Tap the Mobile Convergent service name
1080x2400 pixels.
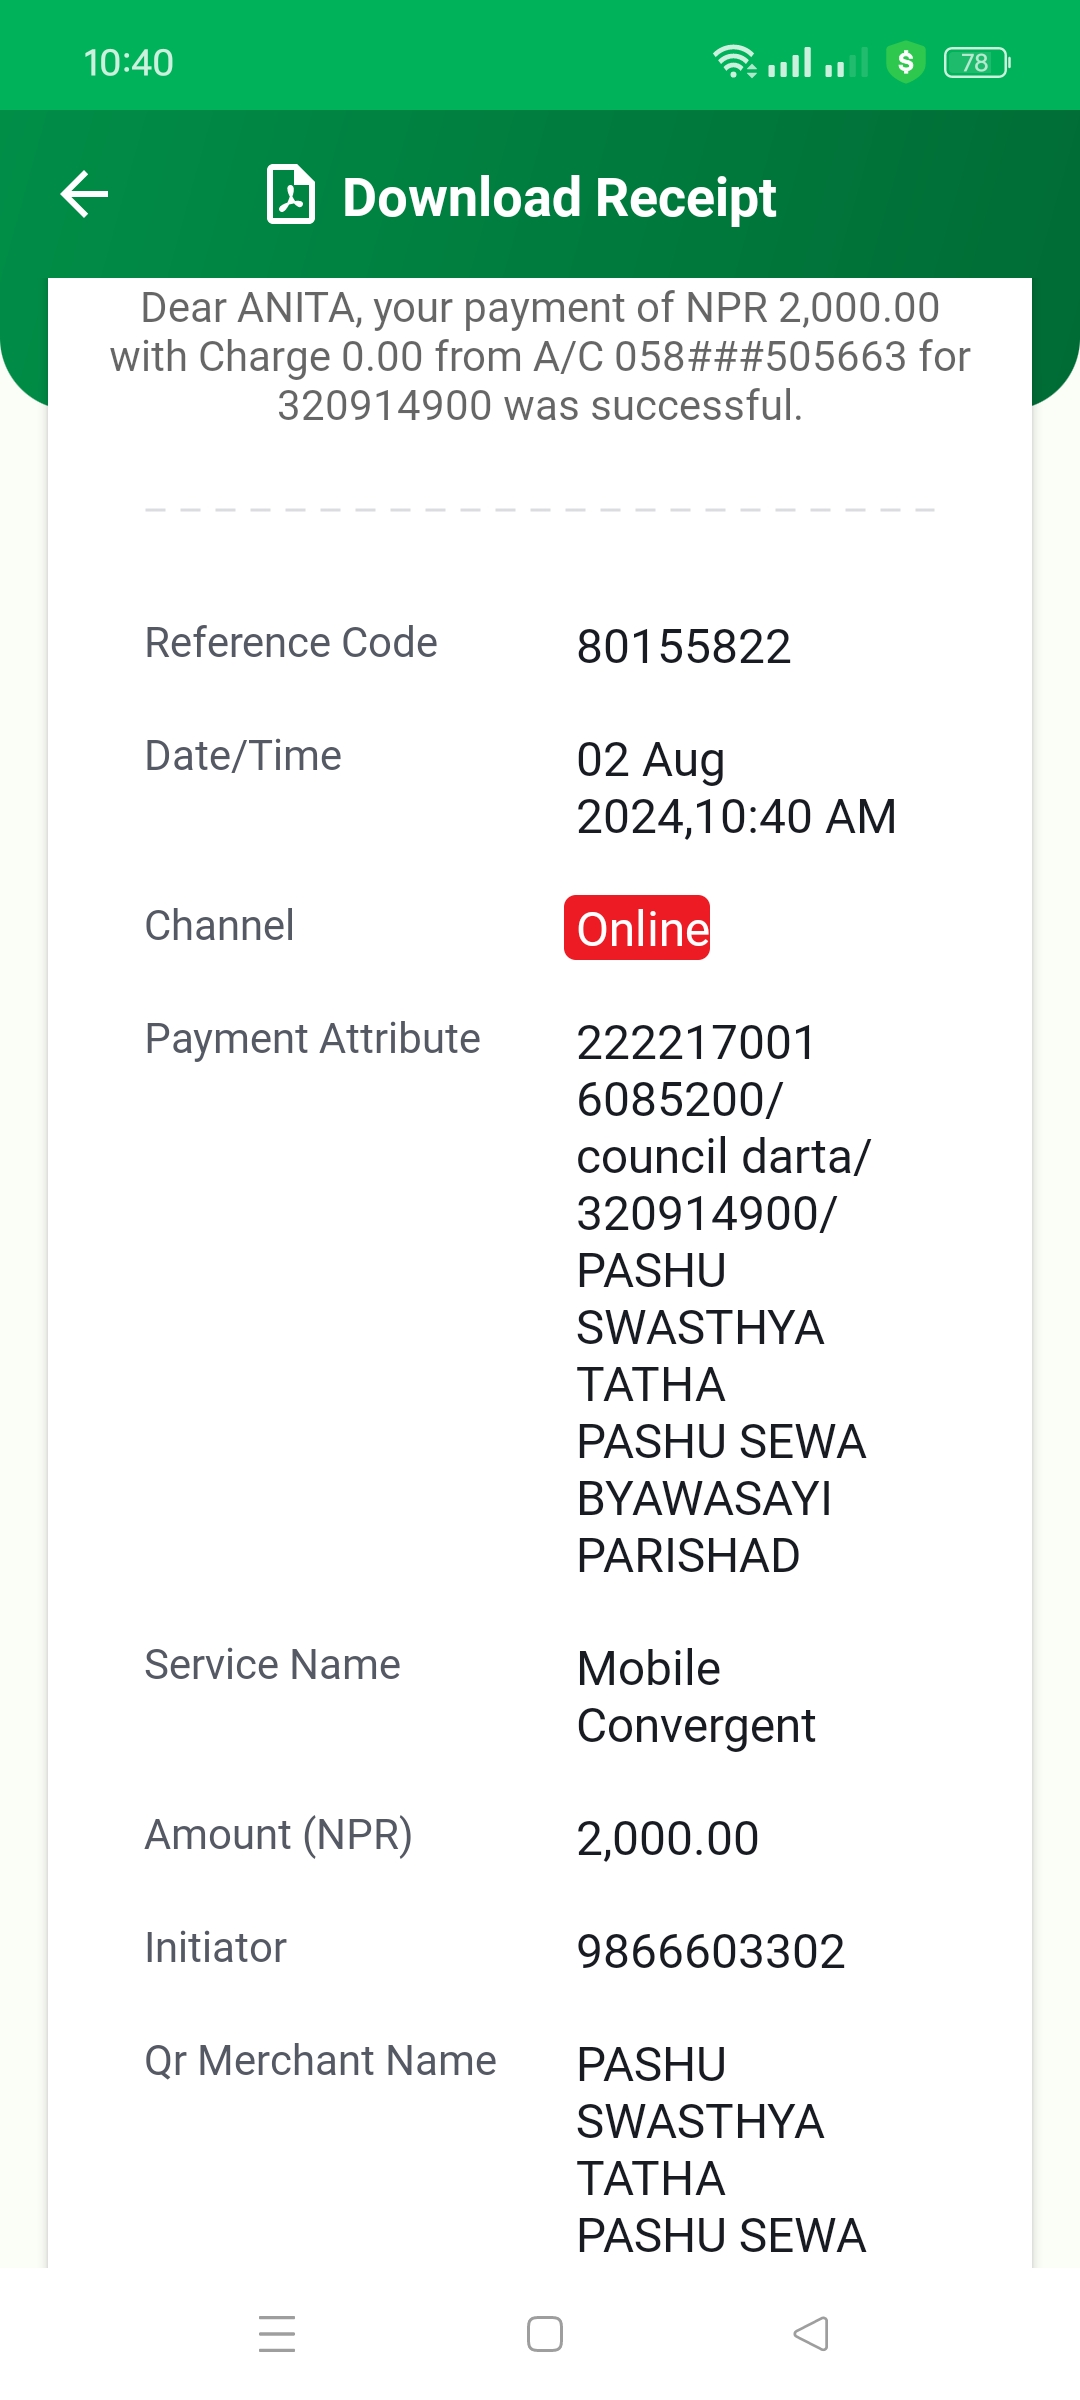tap(697, 1697)
